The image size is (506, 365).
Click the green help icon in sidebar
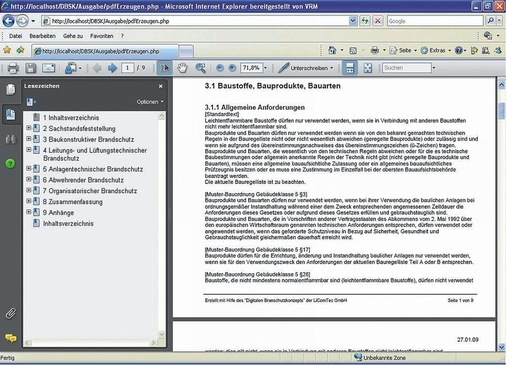click(x=11, y=163)
